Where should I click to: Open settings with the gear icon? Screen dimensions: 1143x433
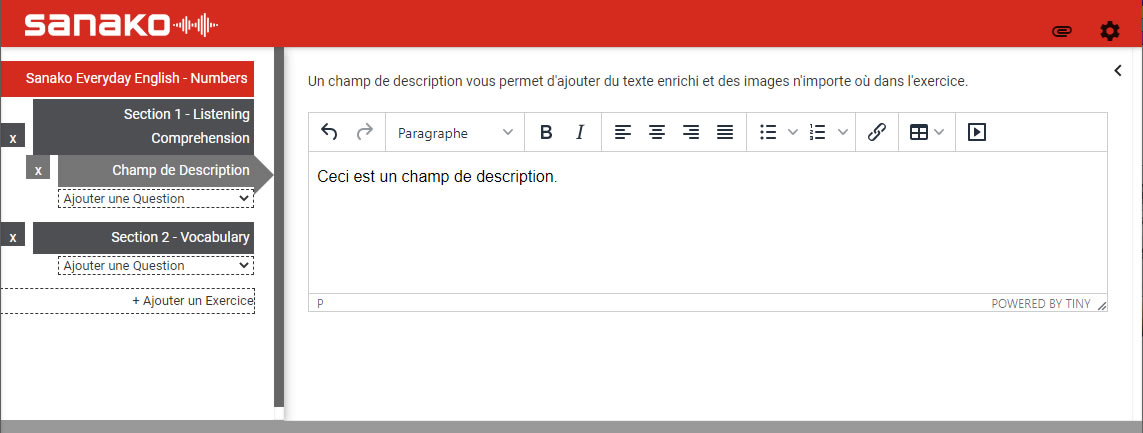point(1109,31)
